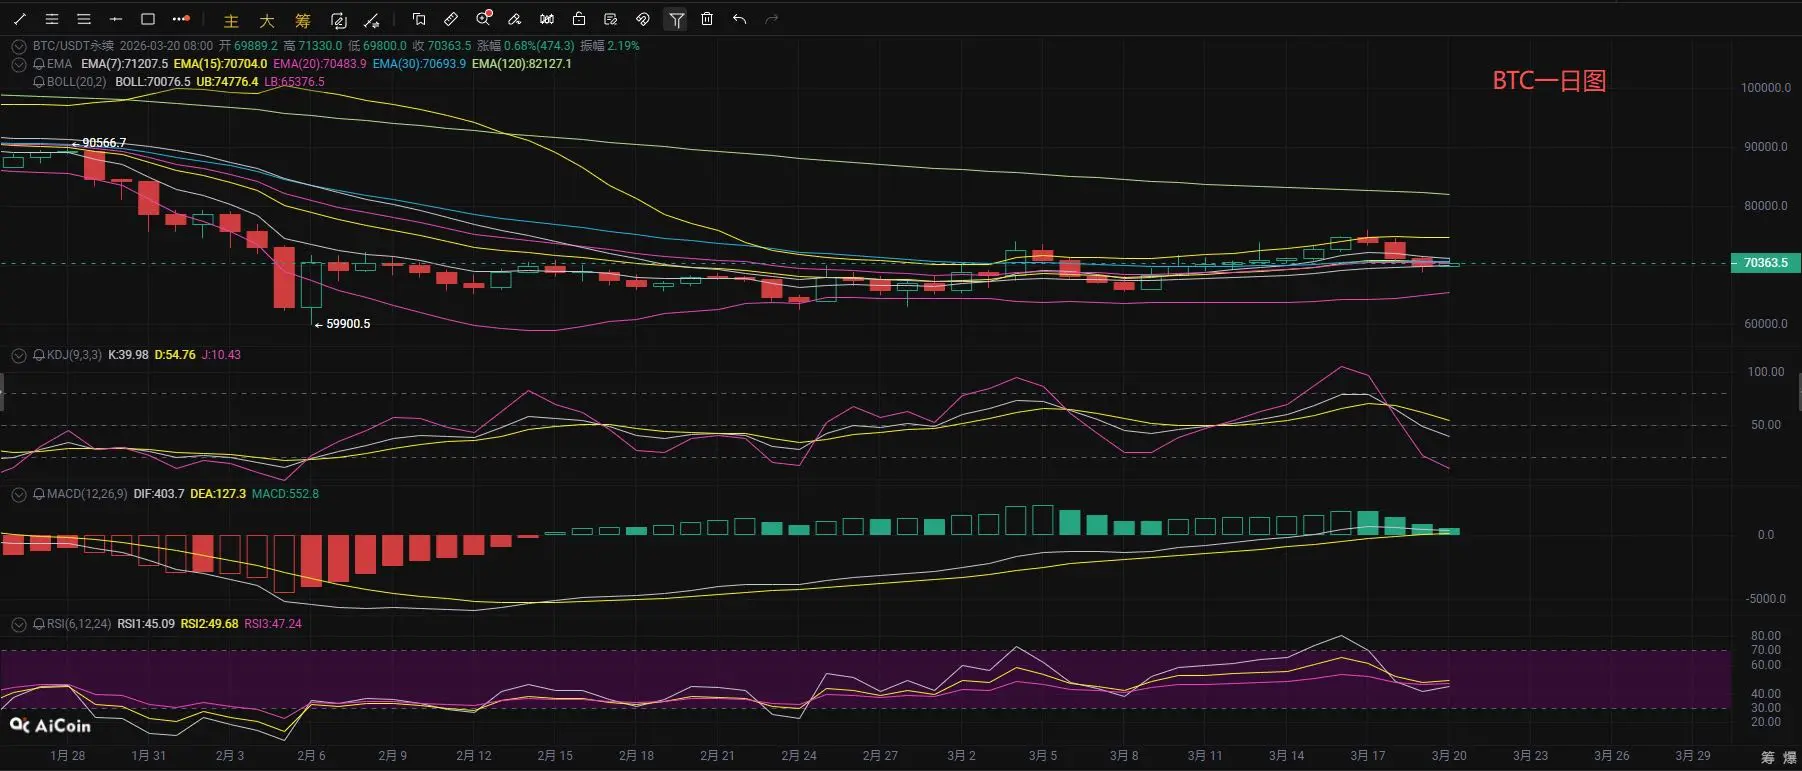Click the 2月 6 date on time axis
The width and height of the screenshot is (1802, 771).
pos(311,756)
